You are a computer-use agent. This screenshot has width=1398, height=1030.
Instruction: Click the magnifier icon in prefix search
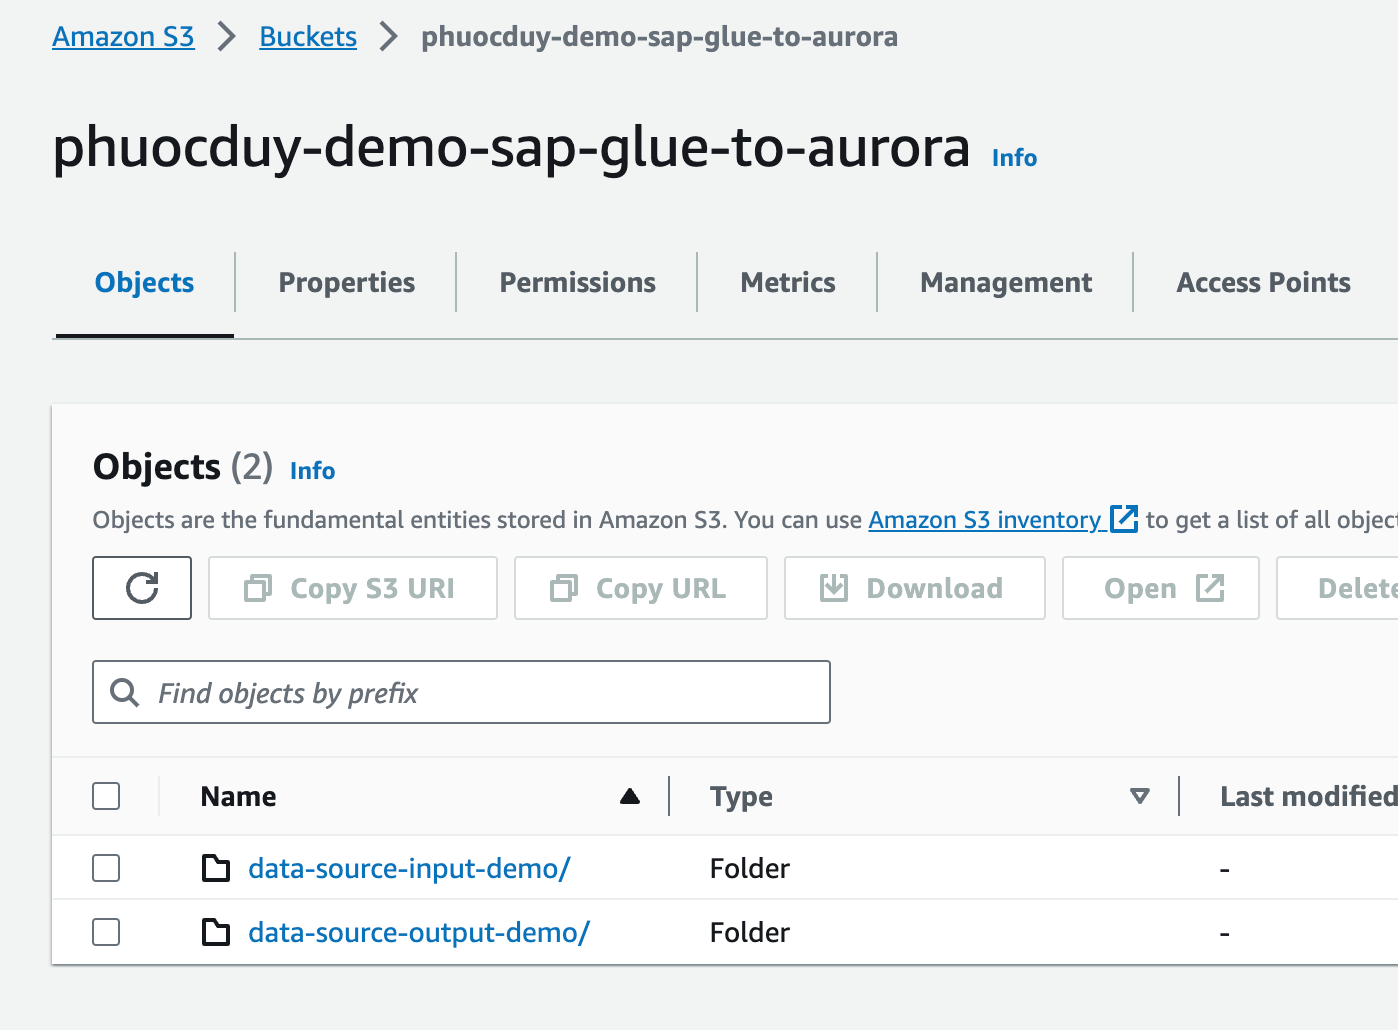125,692
